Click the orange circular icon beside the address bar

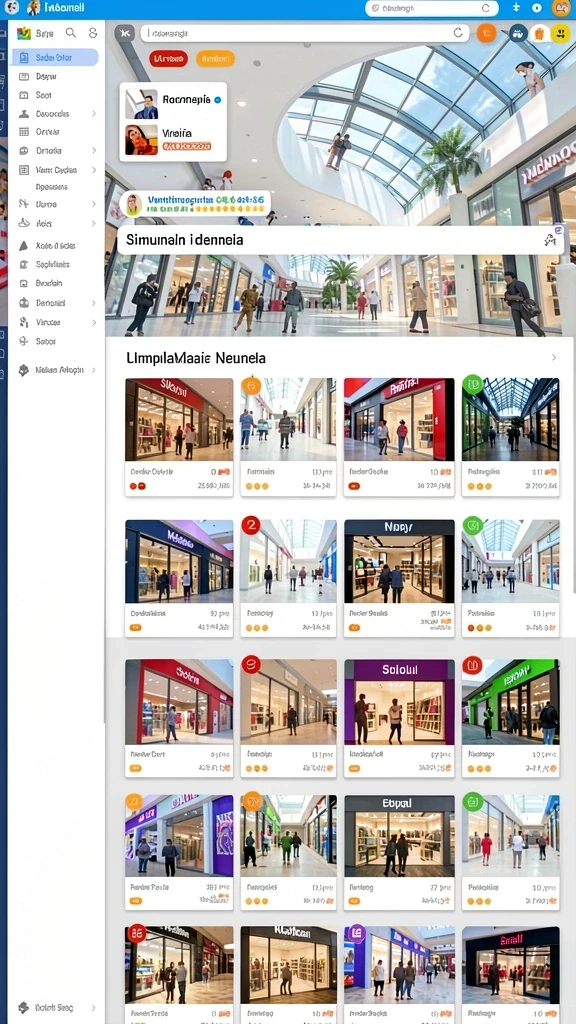[486, 33]
